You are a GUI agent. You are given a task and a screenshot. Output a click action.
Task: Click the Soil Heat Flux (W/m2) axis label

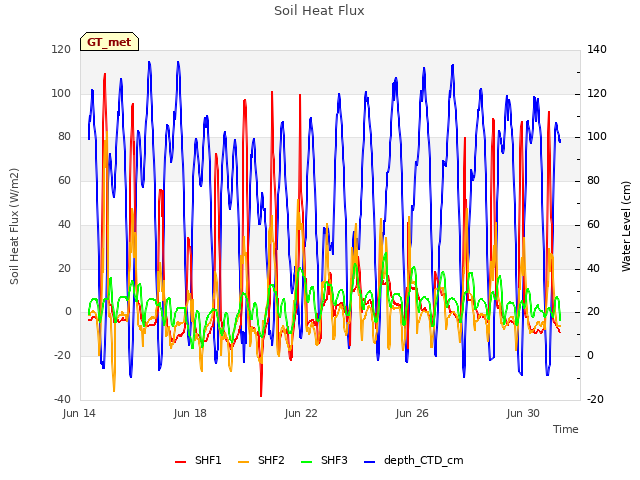14,226
